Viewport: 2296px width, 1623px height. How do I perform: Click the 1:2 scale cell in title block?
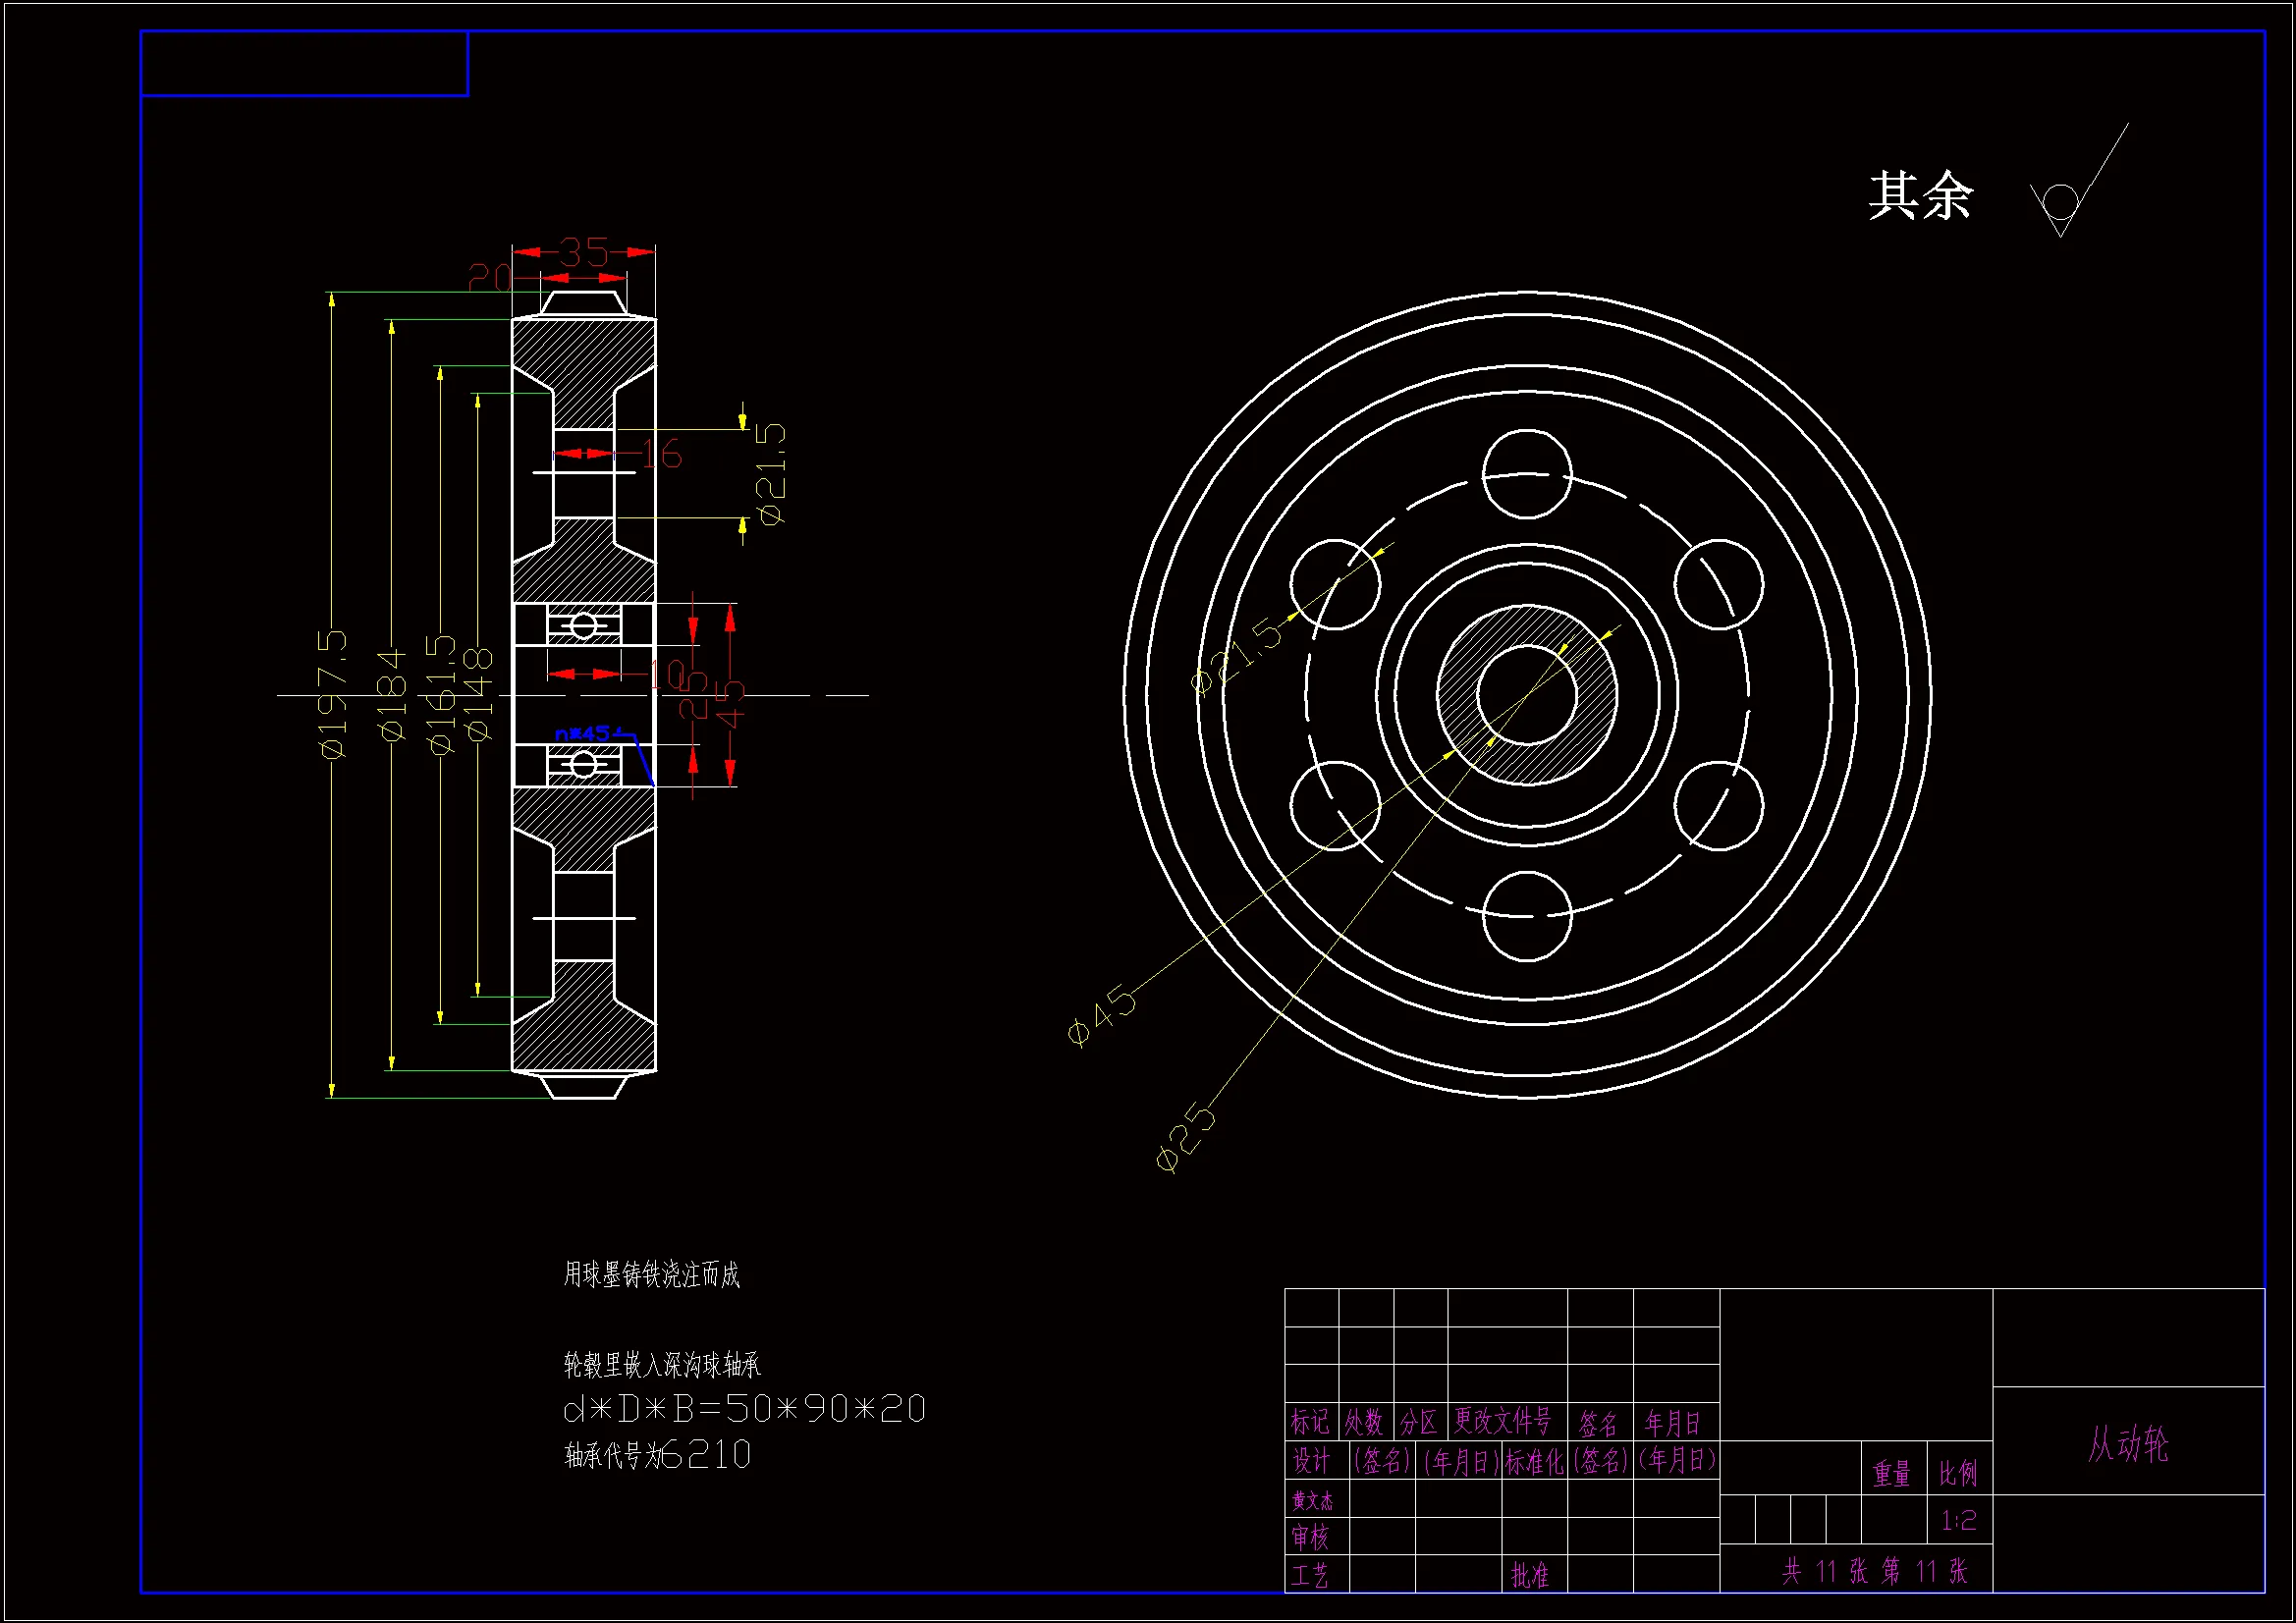1958,1521
